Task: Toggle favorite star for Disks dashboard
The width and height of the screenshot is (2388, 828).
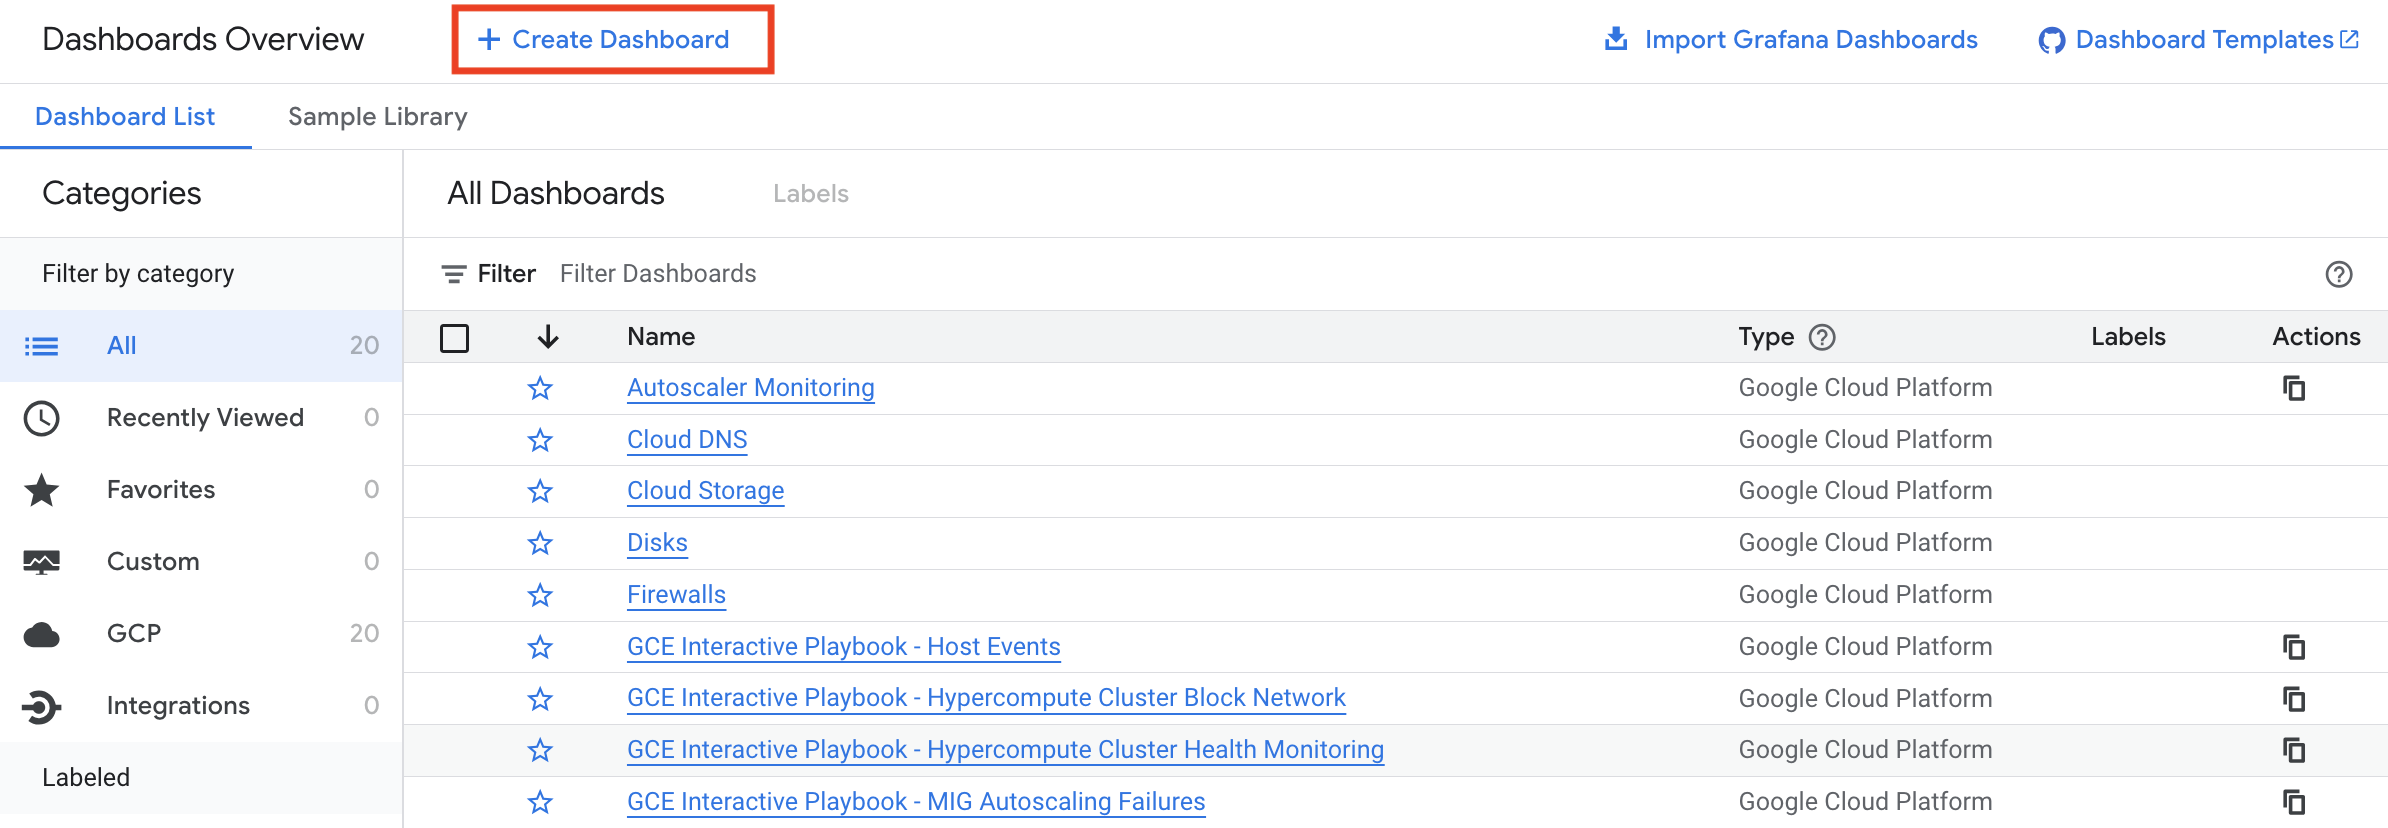Action: click(x=540, y=543)
